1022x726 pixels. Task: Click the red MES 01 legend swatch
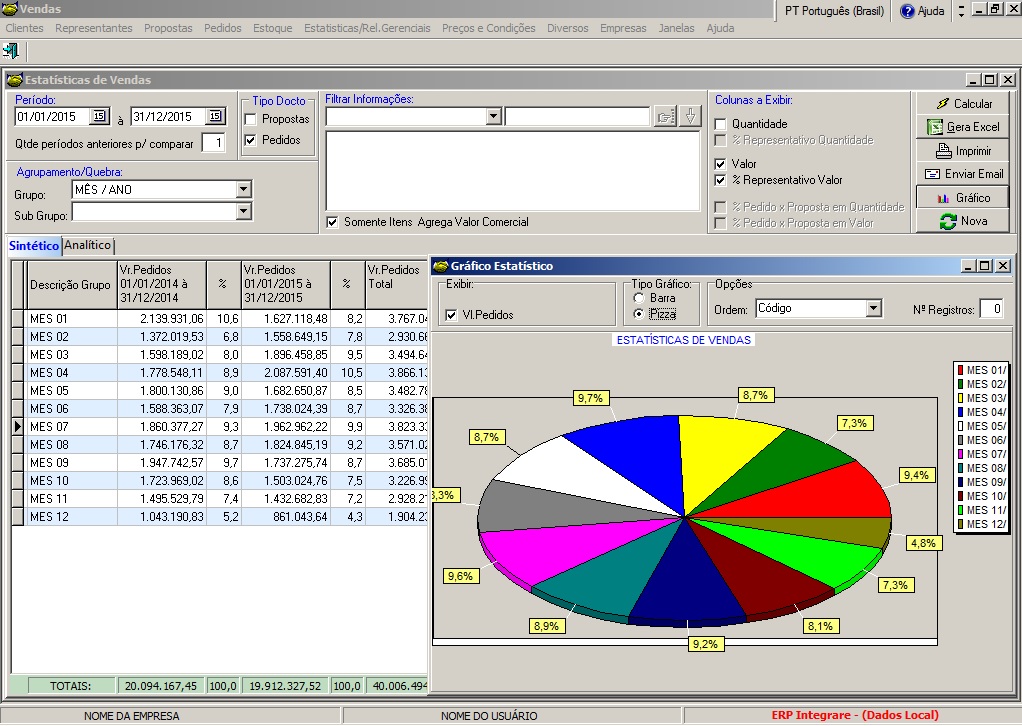tap(960, 370)
